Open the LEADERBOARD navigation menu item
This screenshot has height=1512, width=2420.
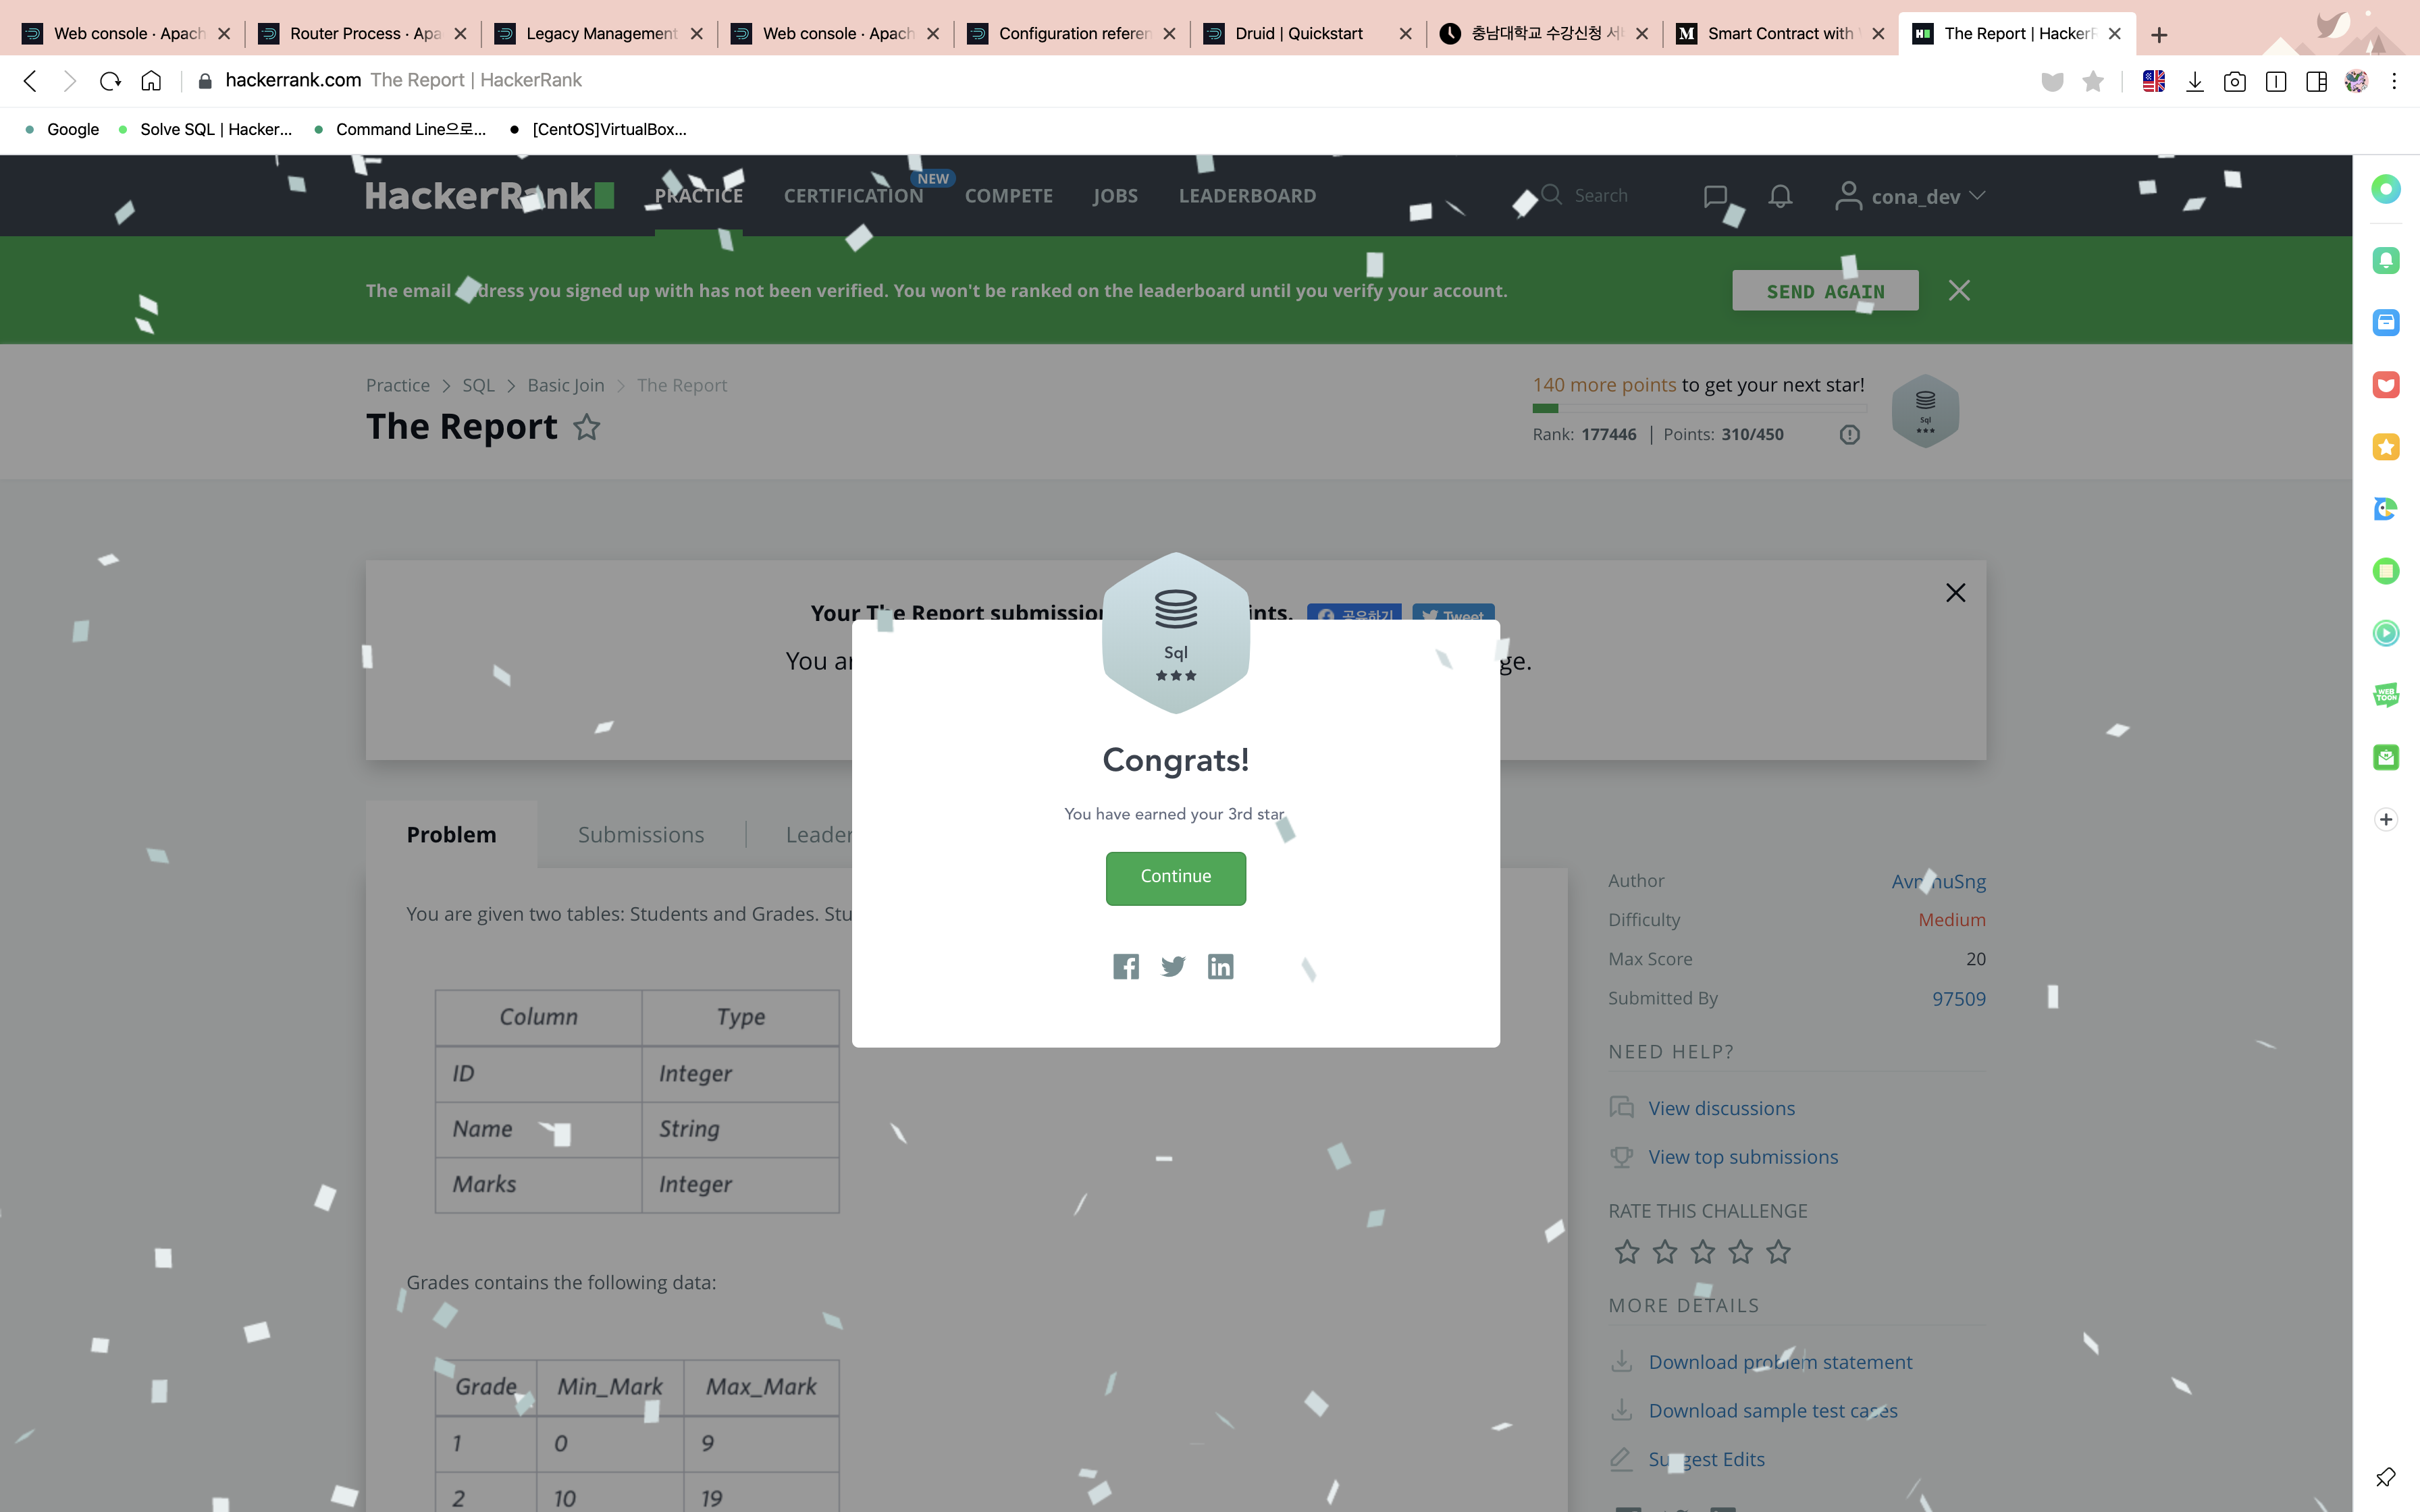coord(1247,196)
